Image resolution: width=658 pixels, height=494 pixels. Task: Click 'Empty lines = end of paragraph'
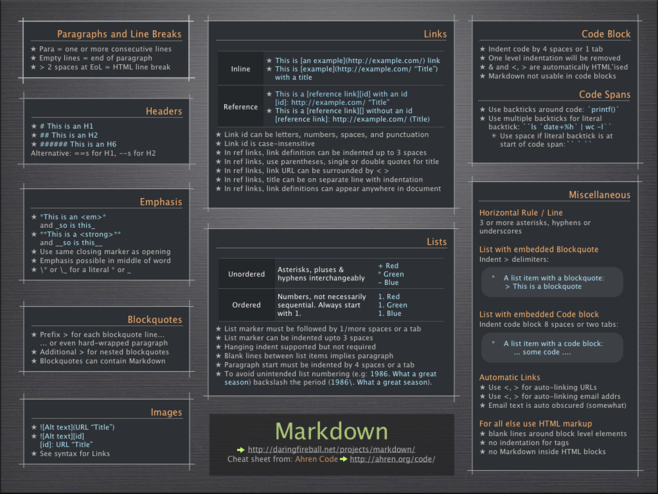pos(96,58)
